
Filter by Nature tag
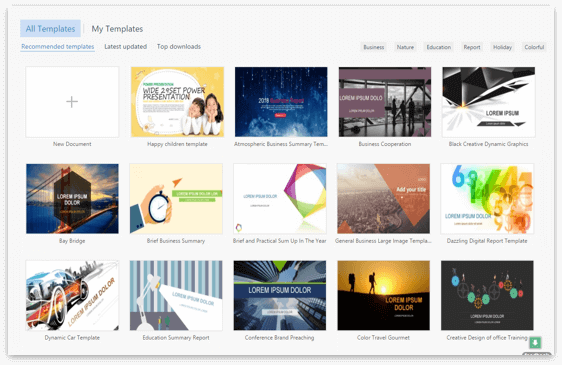[405, 47]
